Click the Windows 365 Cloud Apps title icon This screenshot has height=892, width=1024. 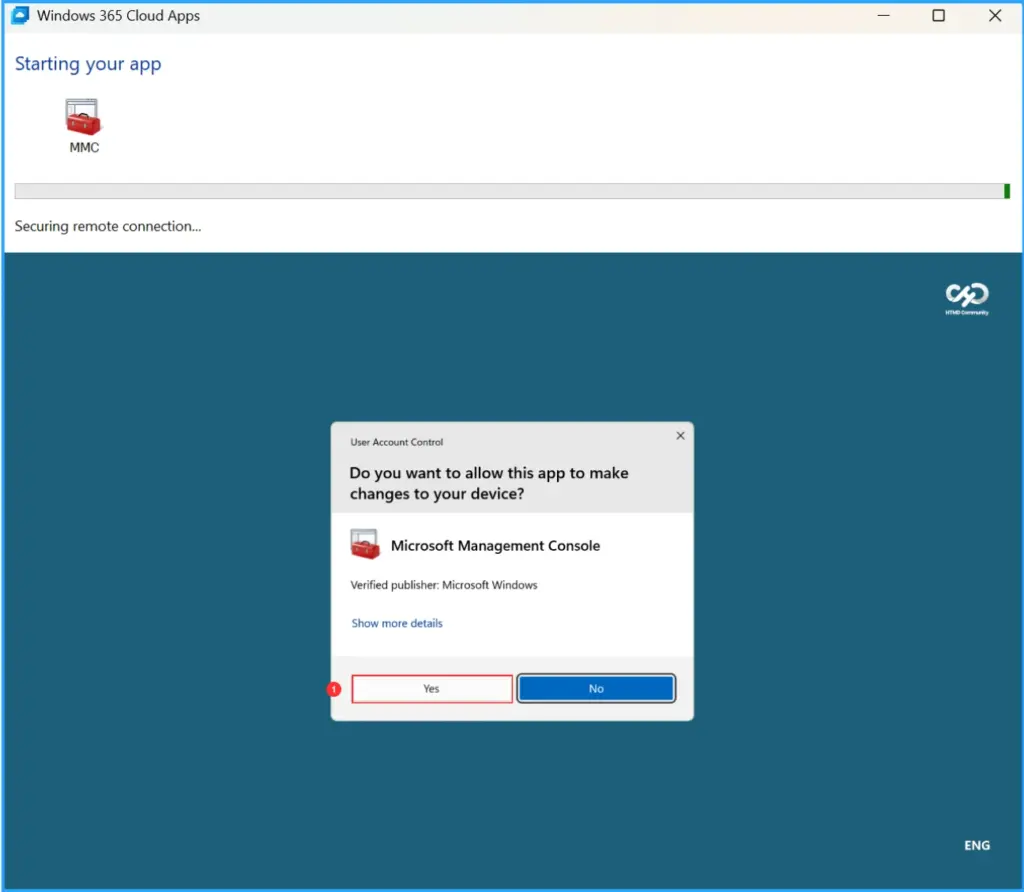20,16
